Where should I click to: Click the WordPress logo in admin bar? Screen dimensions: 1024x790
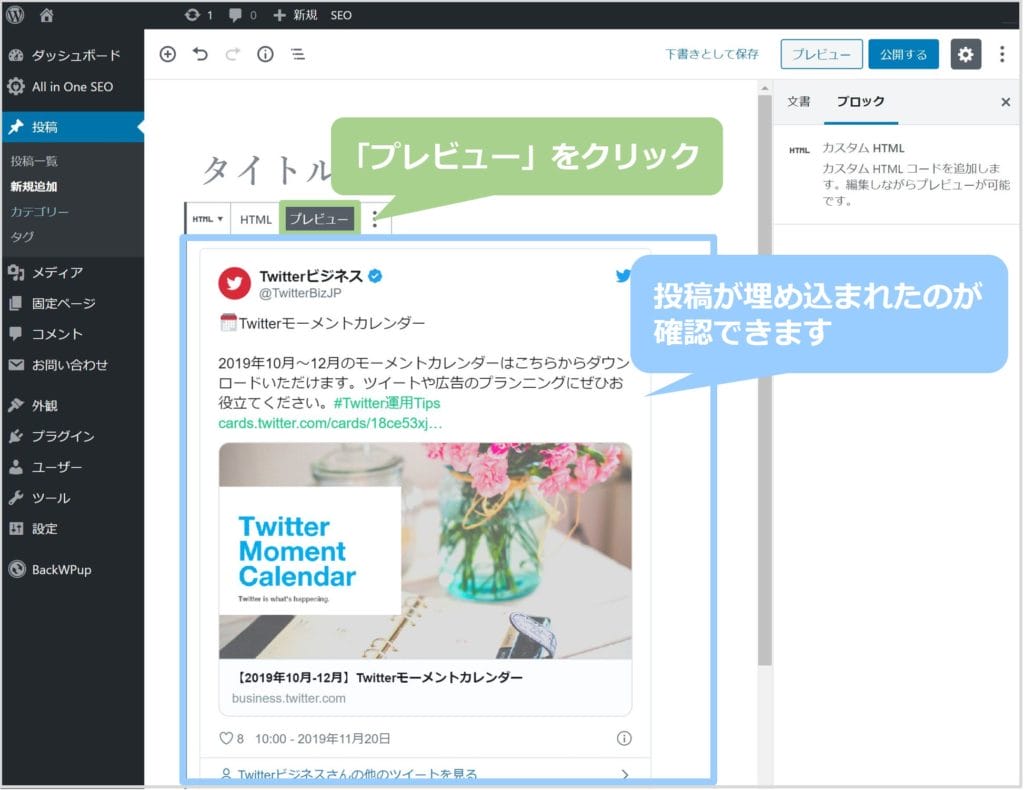coord(15,14)
